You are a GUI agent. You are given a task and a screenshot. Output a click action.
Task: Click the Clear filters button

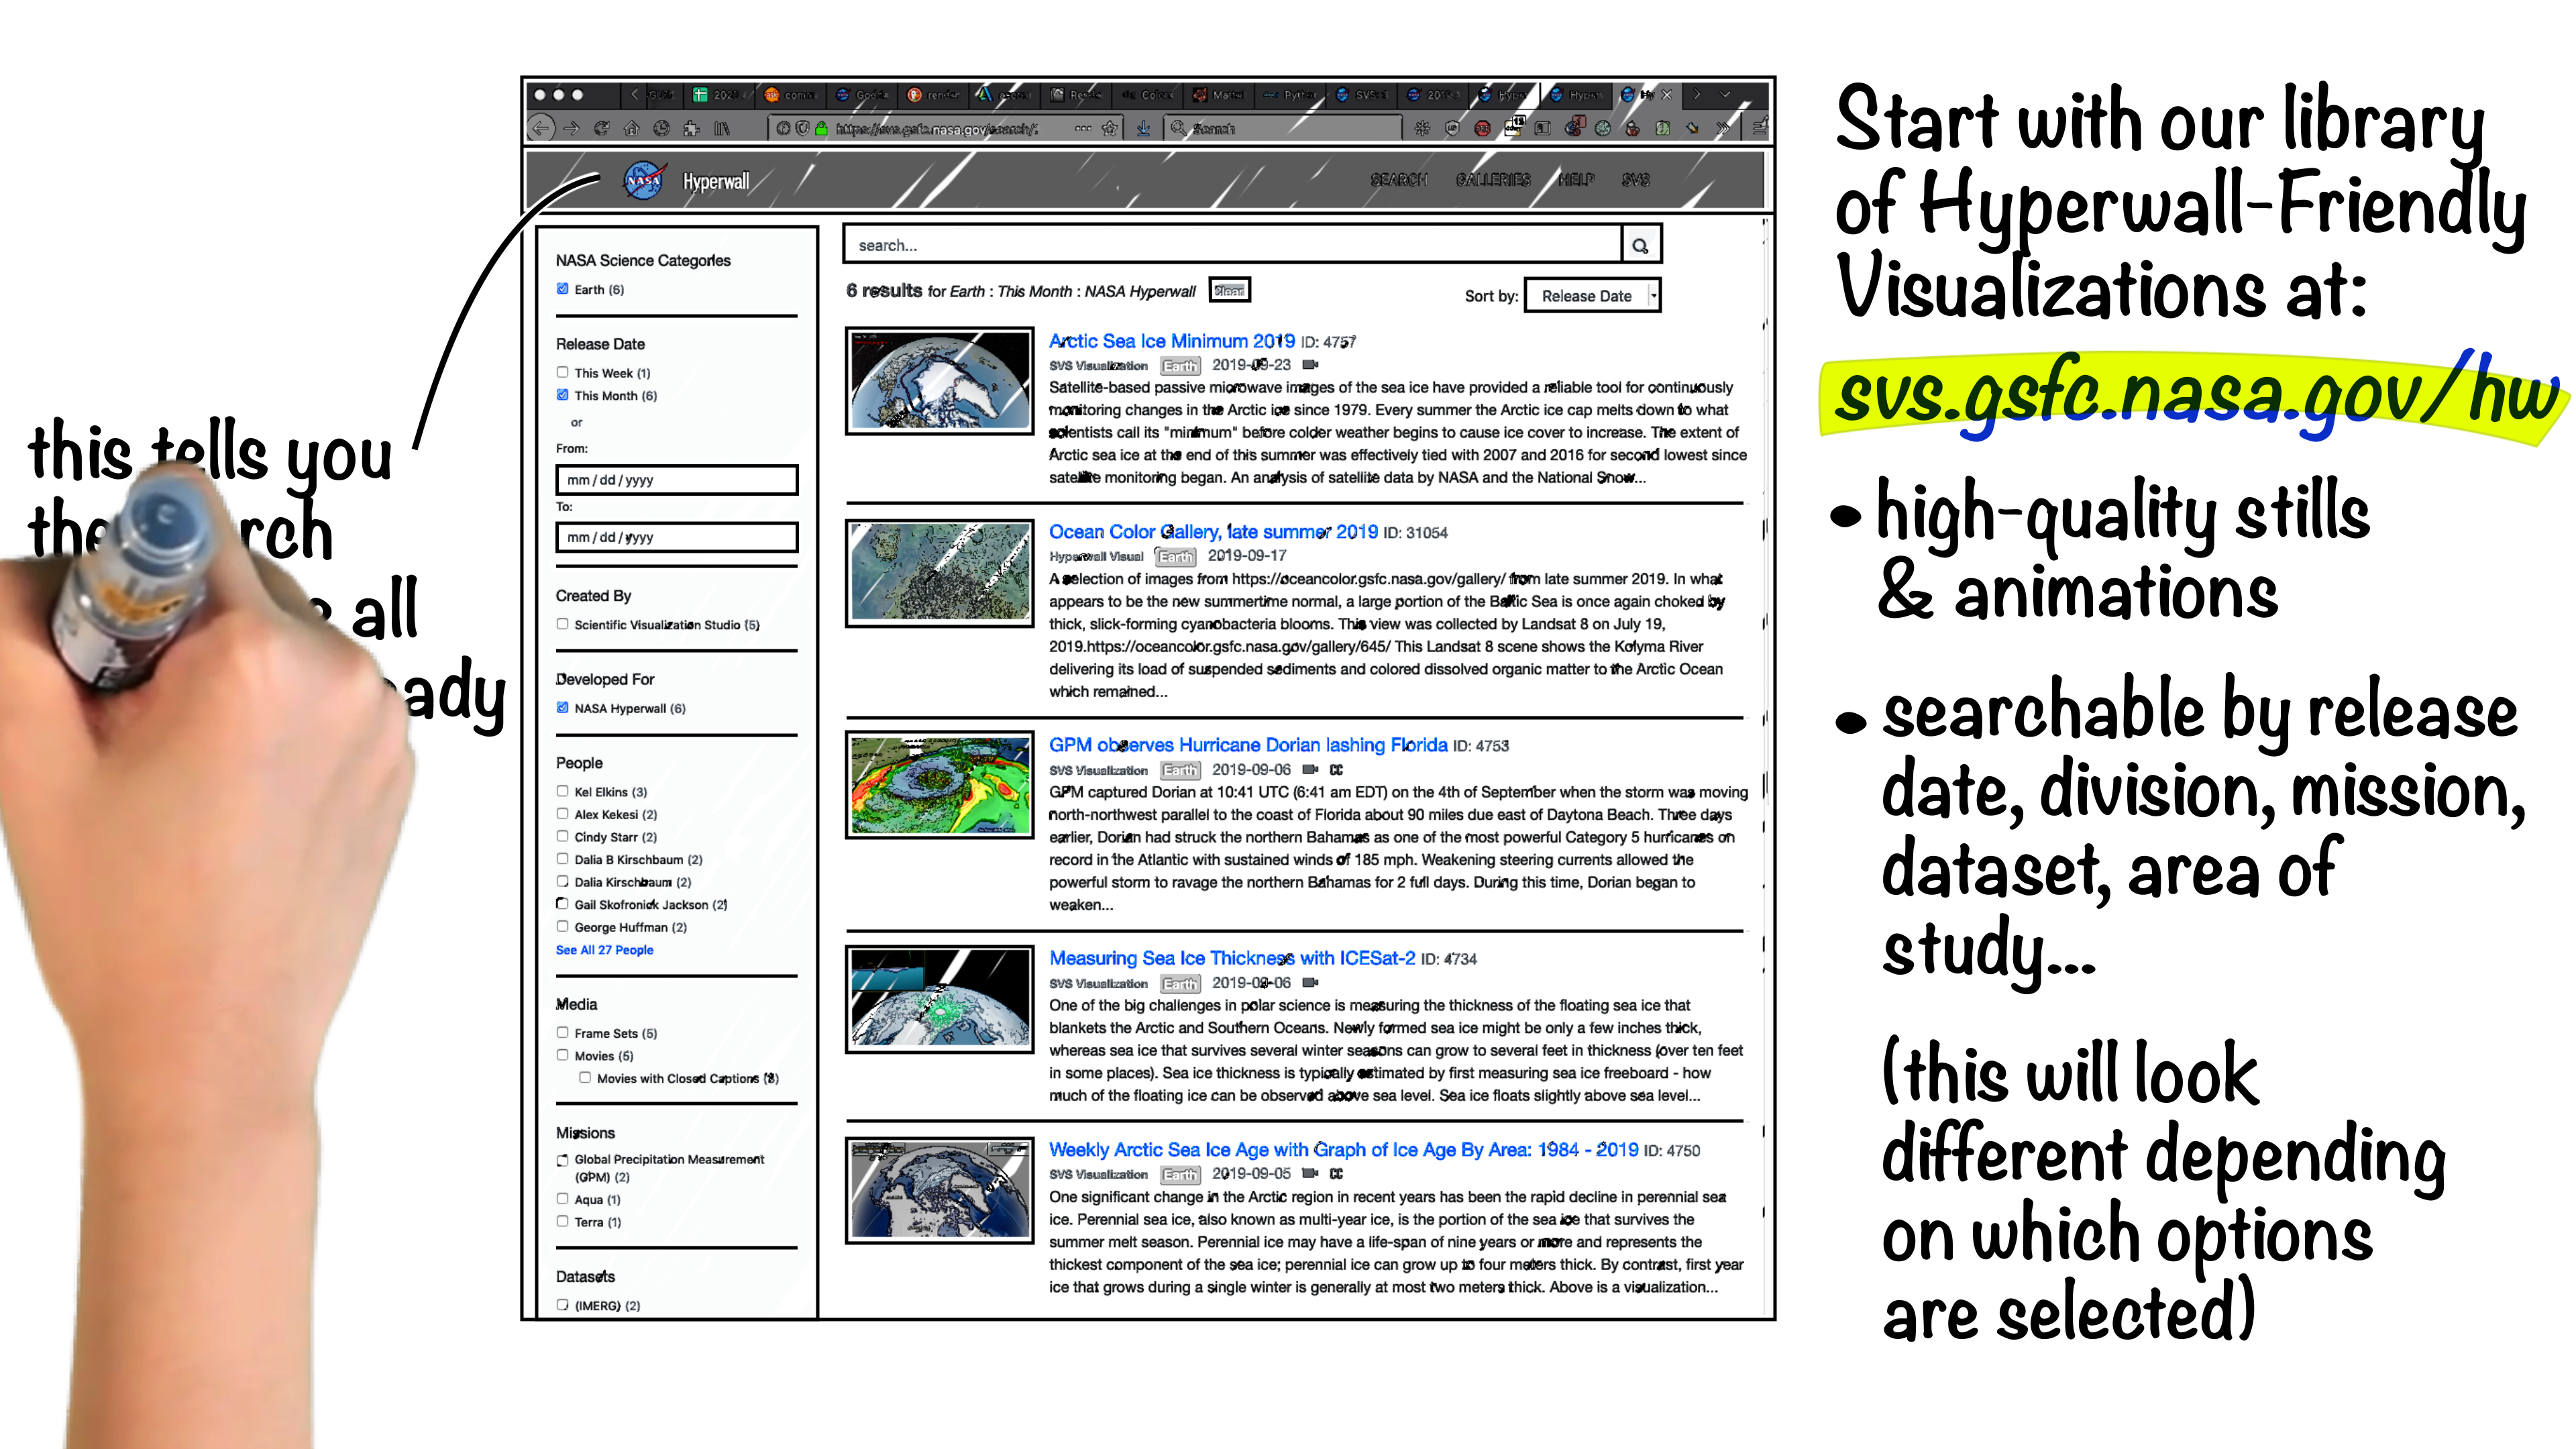[x=1229, y=291]
